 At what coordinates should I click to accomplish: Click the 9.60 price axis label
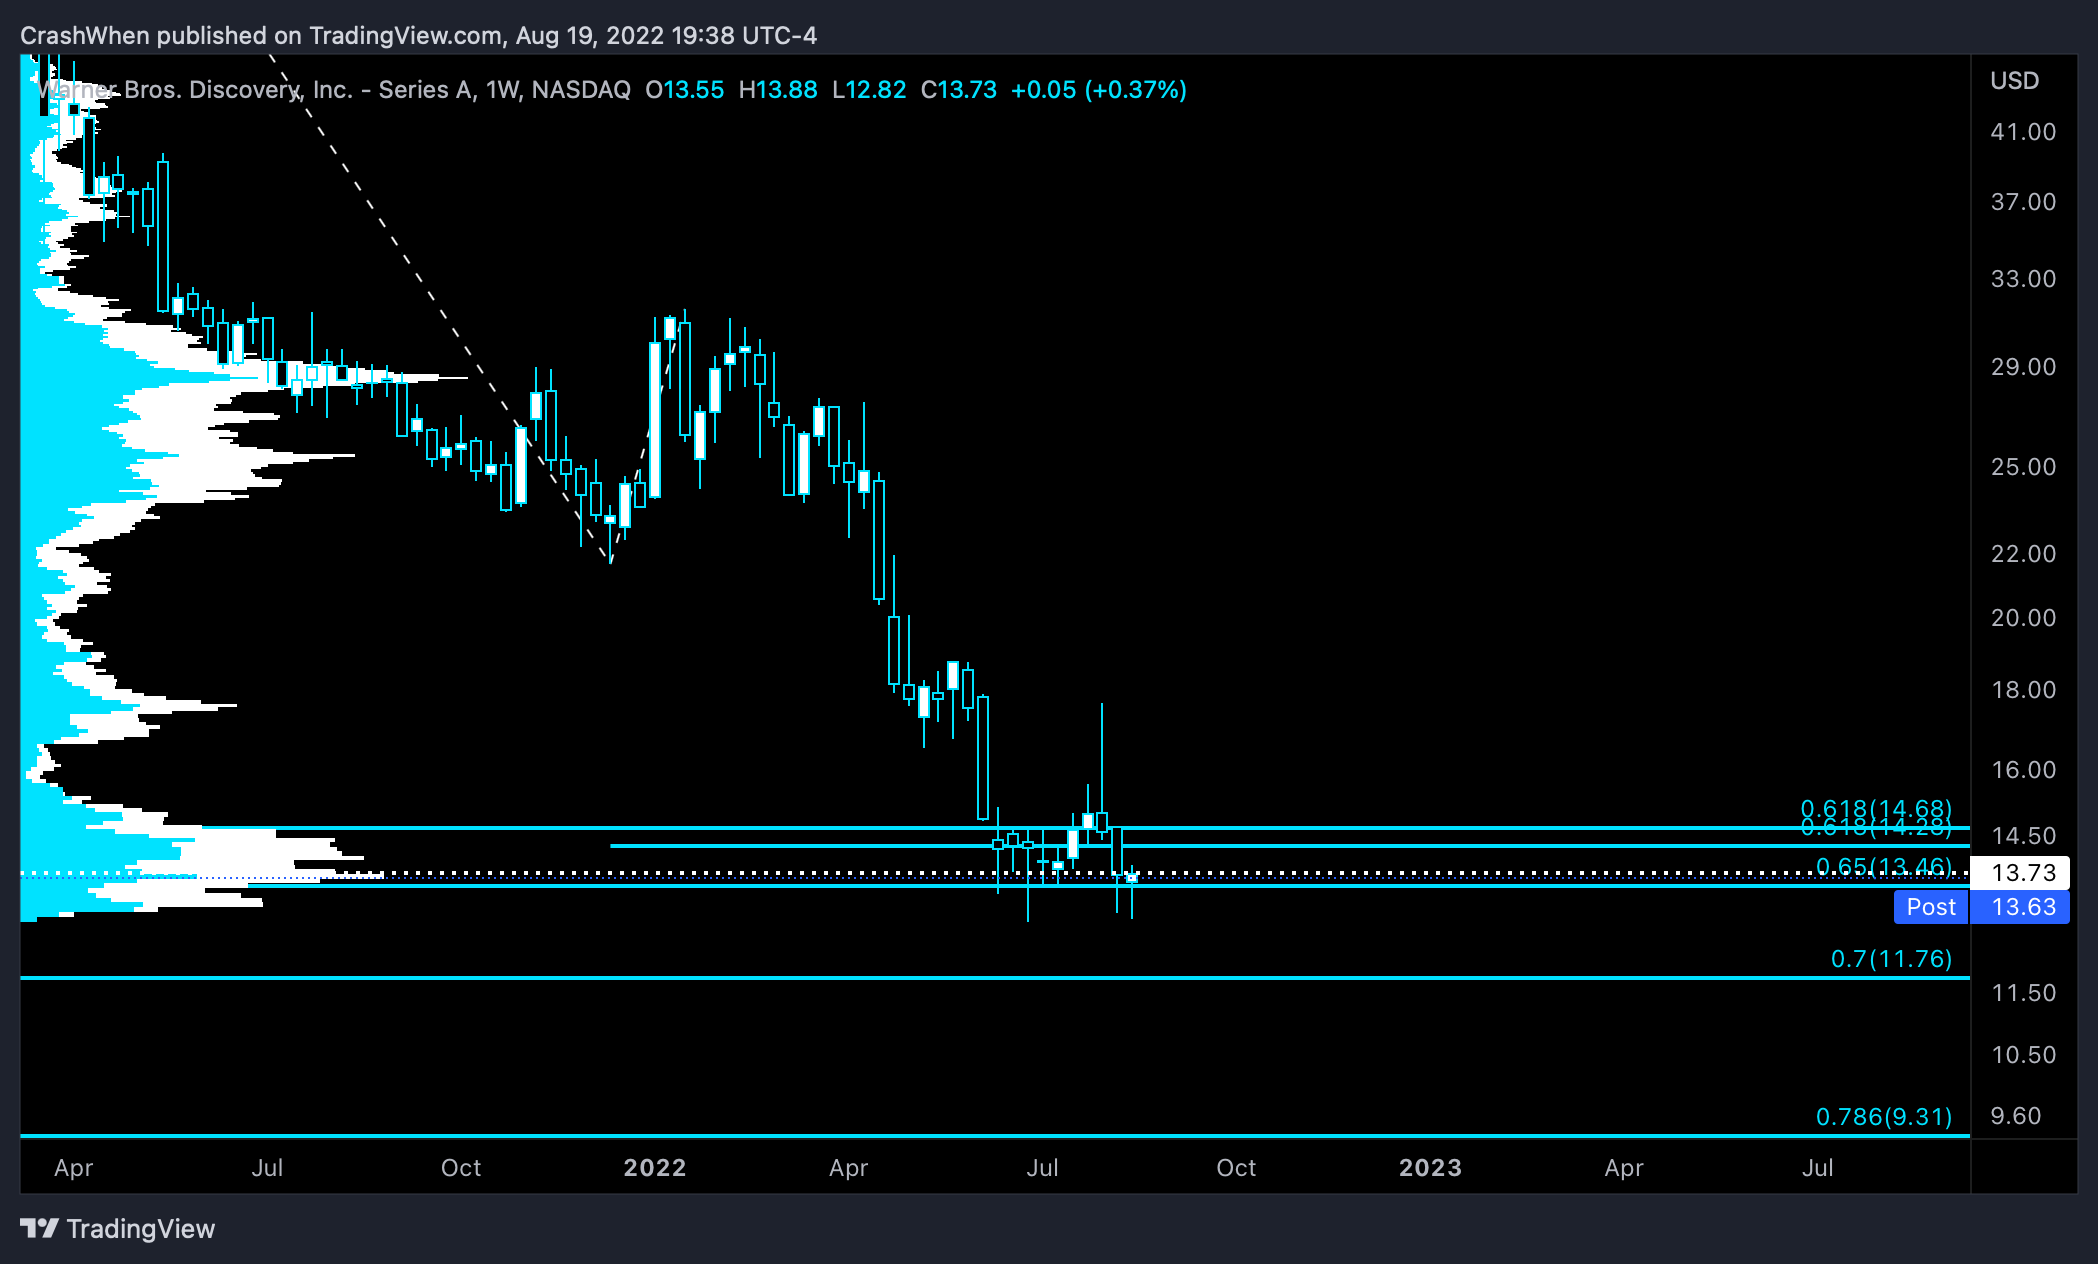coord(2016,1116)
